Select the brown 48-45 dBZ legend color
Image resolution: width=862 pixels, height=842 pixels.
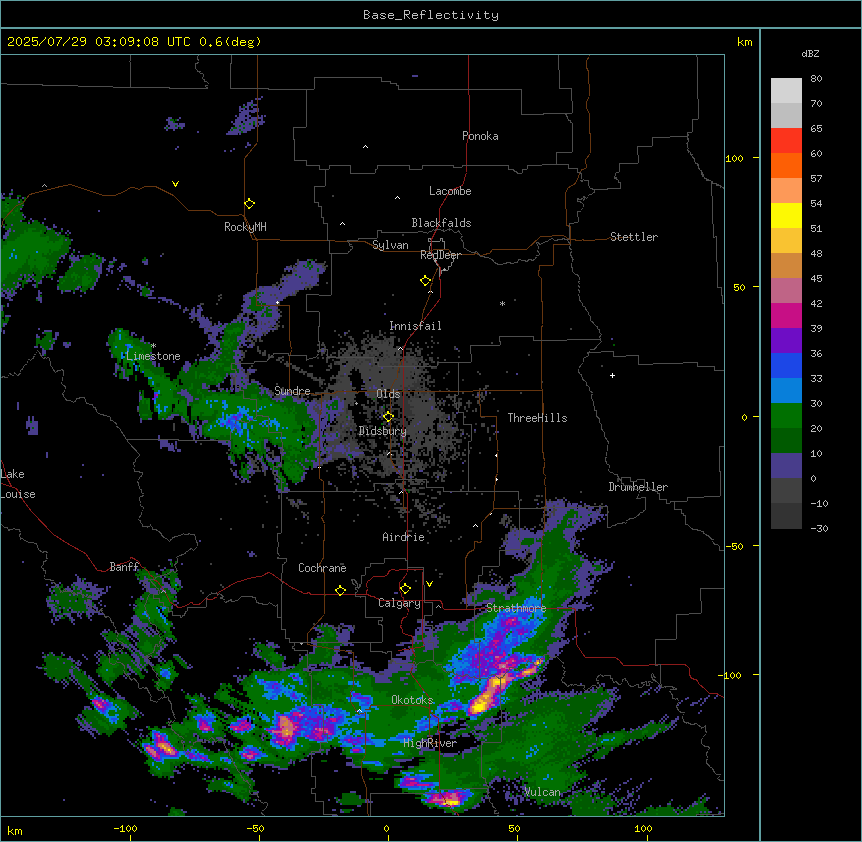click(786, 265)
